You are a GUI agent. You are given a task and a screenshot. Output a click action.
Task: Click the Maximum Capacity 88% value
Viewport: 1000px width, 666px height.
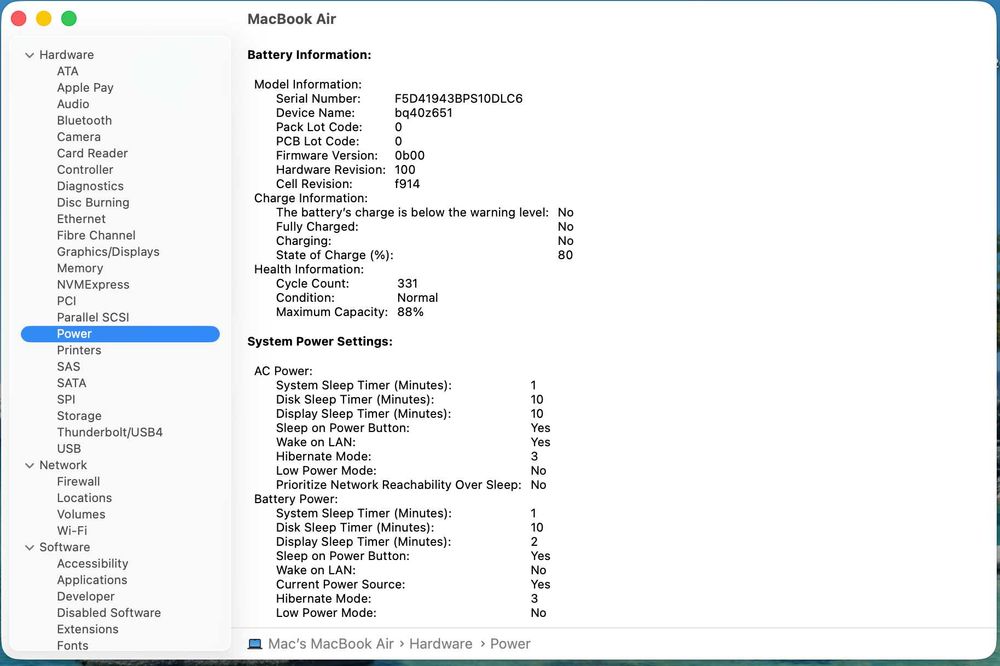pos(410,313)
